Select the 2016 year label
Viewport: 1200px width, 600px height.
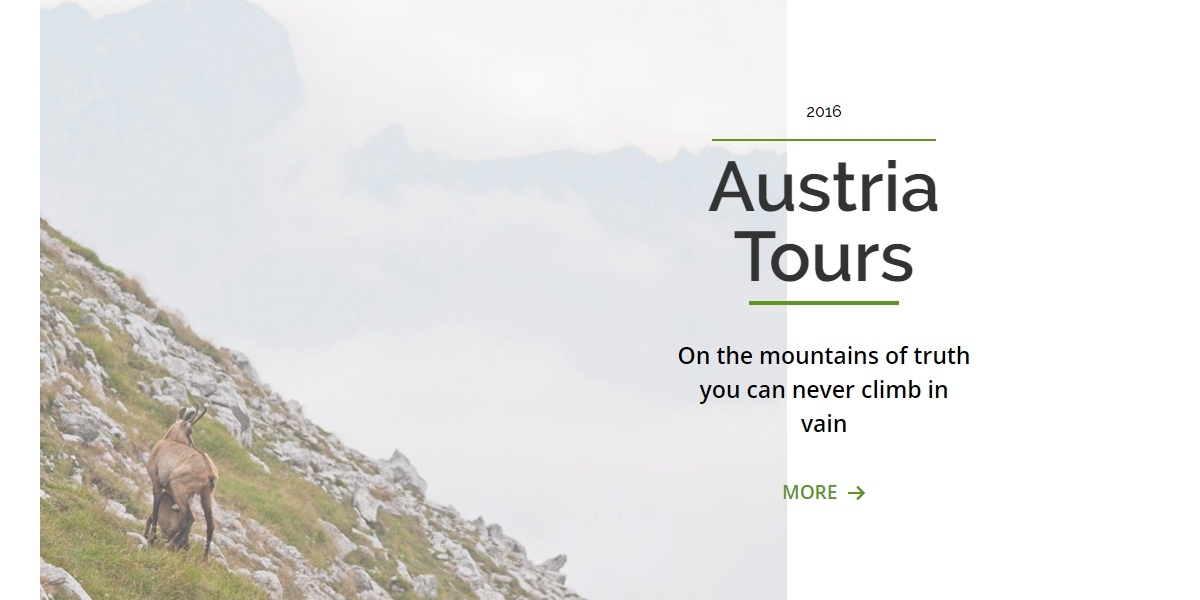[824, 111]
